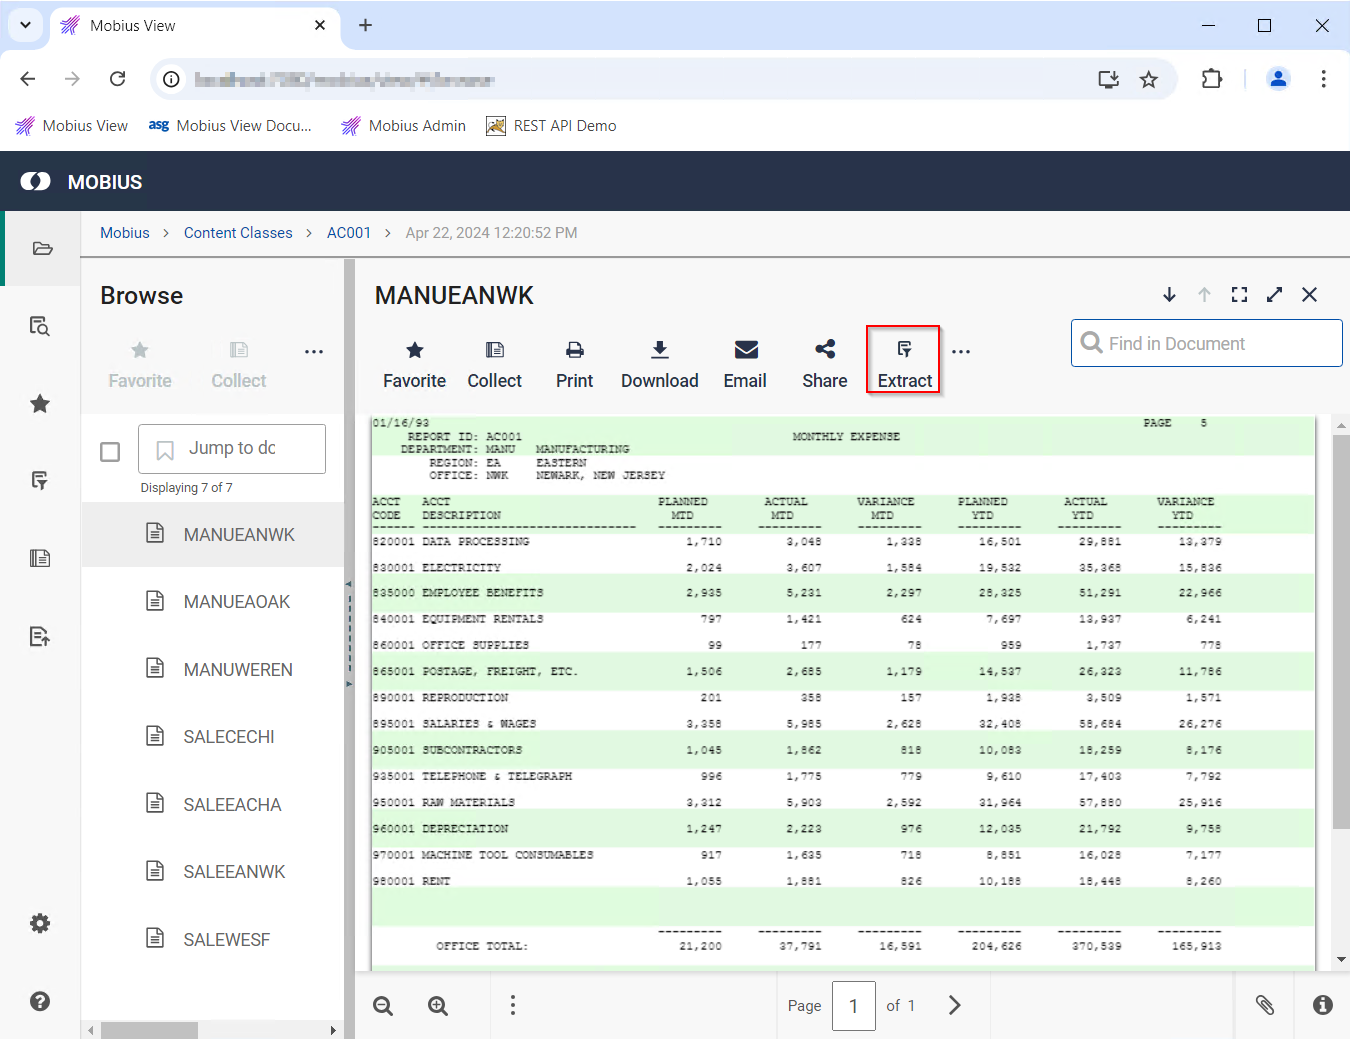Open the attachments paperclip icon

[x=1265, y=1005]
